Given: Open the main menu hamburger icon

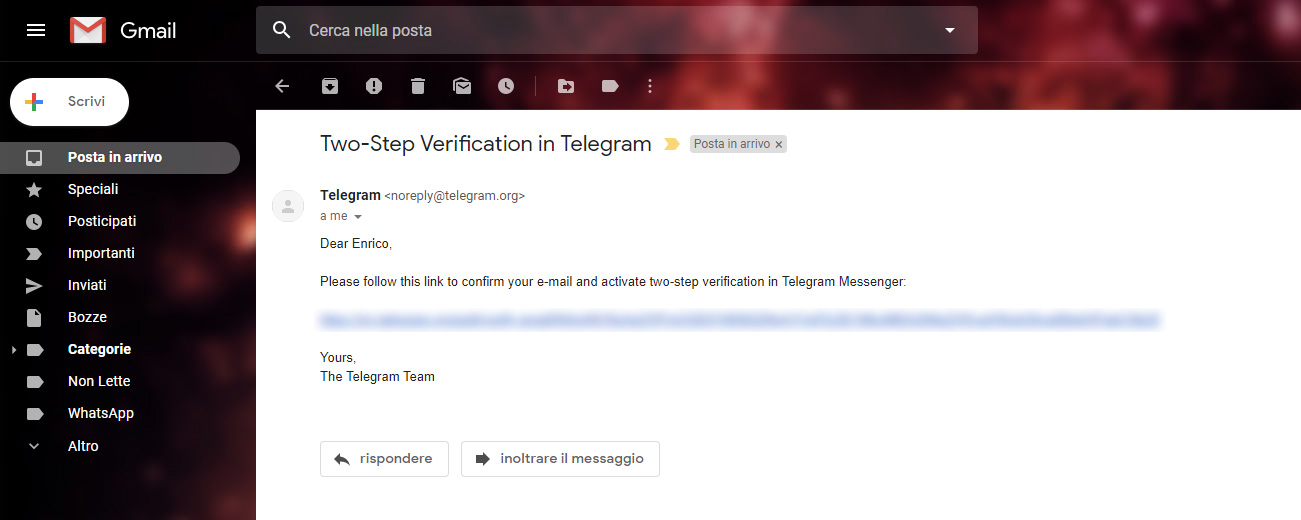Looking at the screenshot, I should 36,30.
